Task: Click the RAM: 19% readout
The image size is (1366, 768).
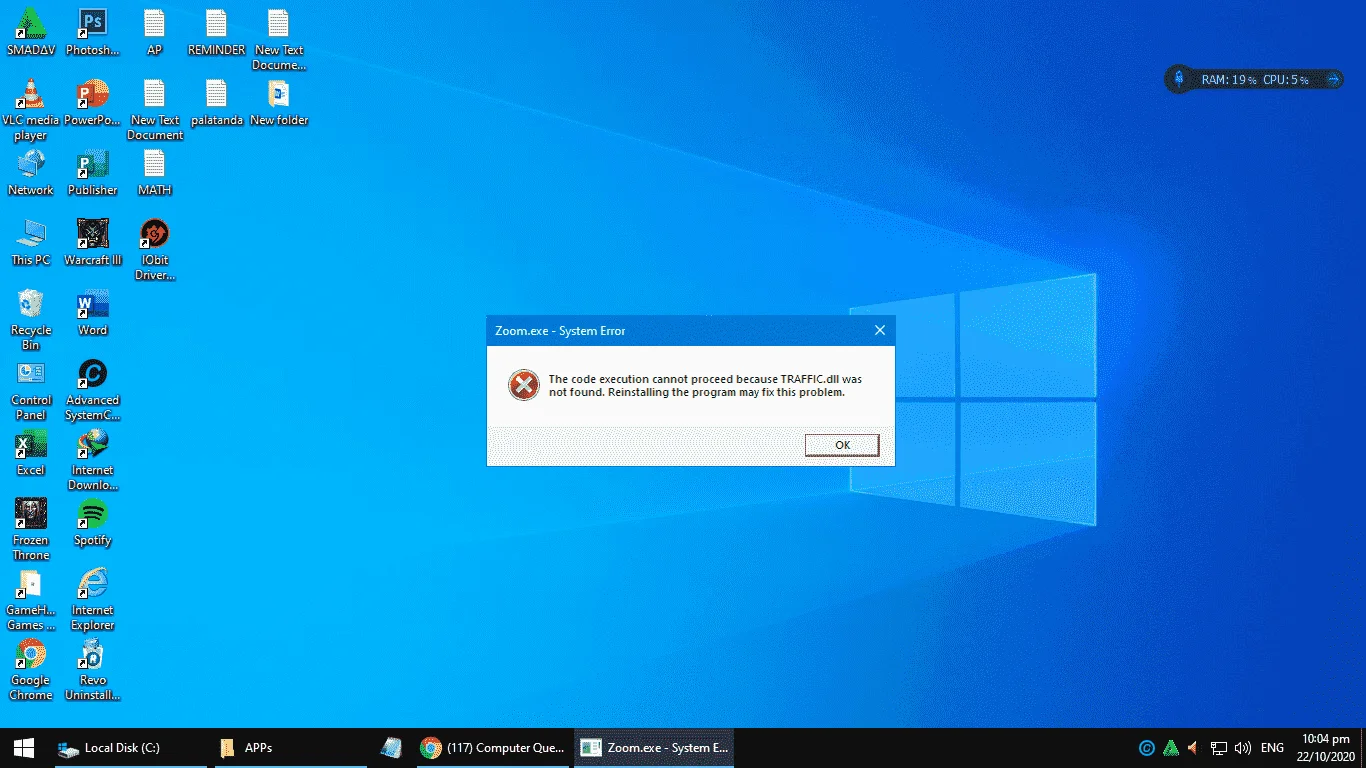Action: point(1228,79)
